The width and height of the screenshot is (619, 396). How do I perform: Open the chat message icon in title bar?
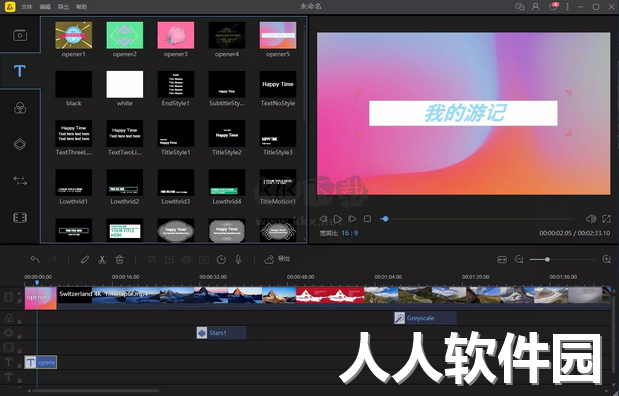(x=520, y=7)
